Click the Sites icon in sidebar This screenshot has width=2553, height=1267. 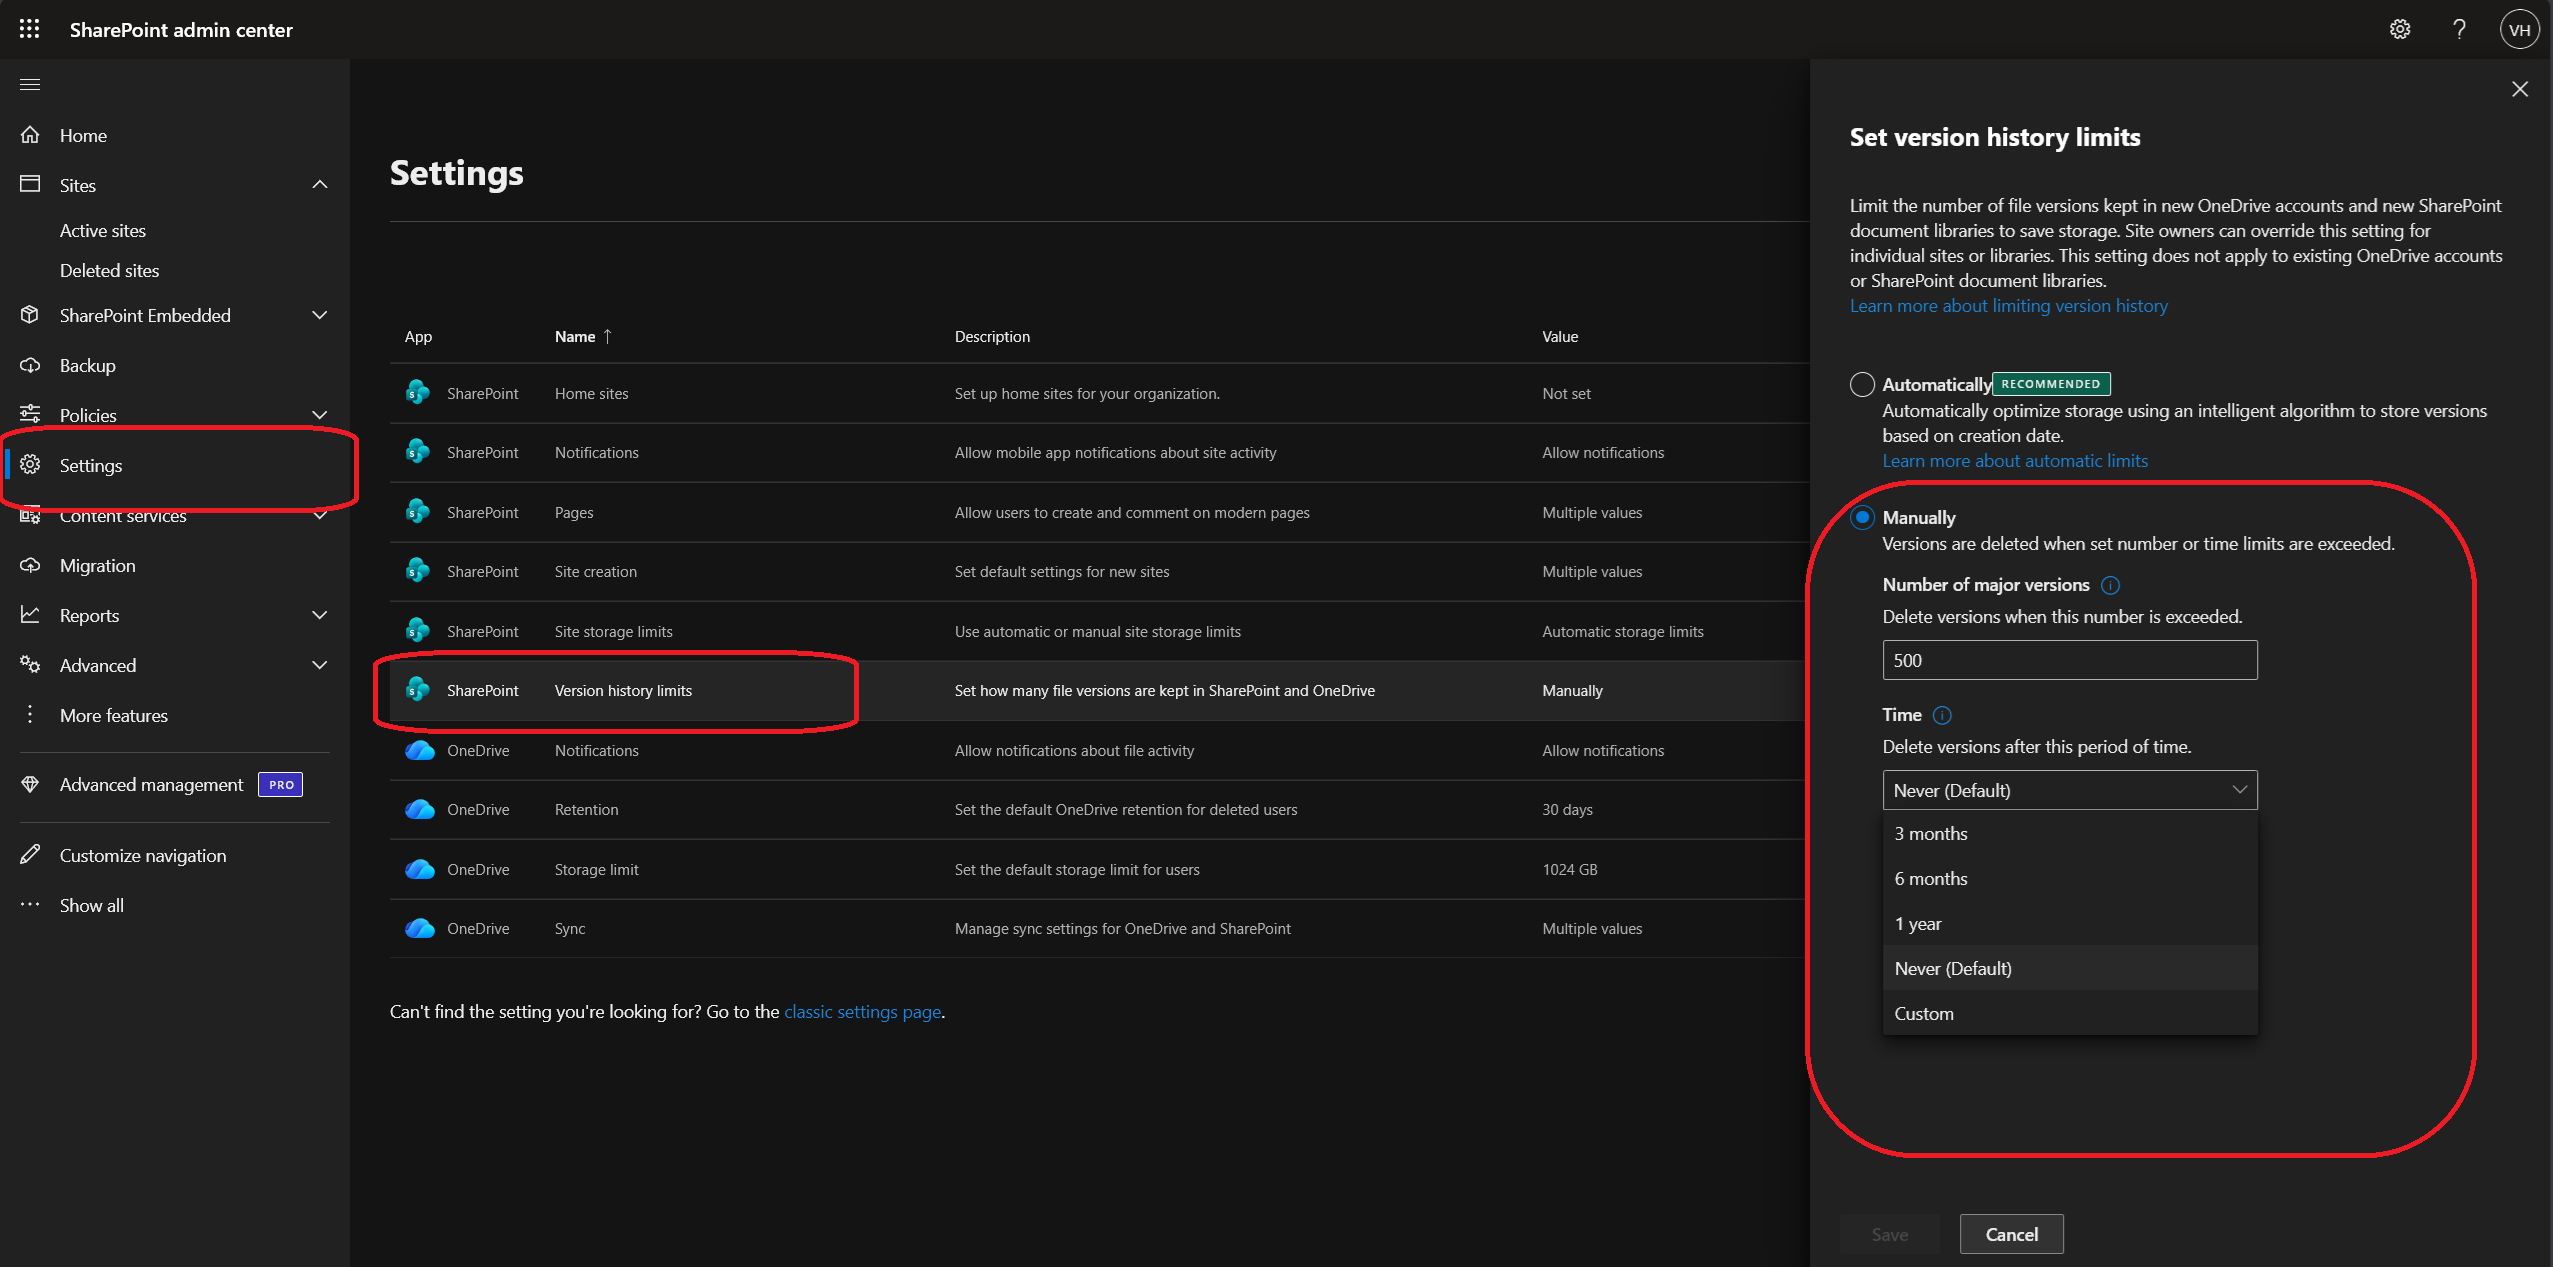pos(30,184)
